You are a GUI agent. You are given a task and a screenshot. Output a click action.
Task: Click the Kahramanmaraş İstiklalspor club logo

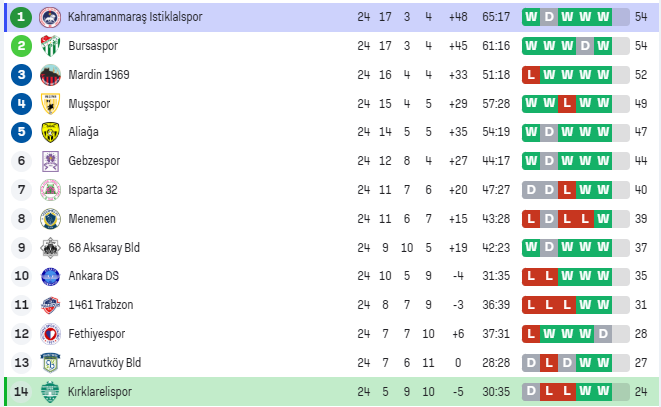(x=50, y=17)
